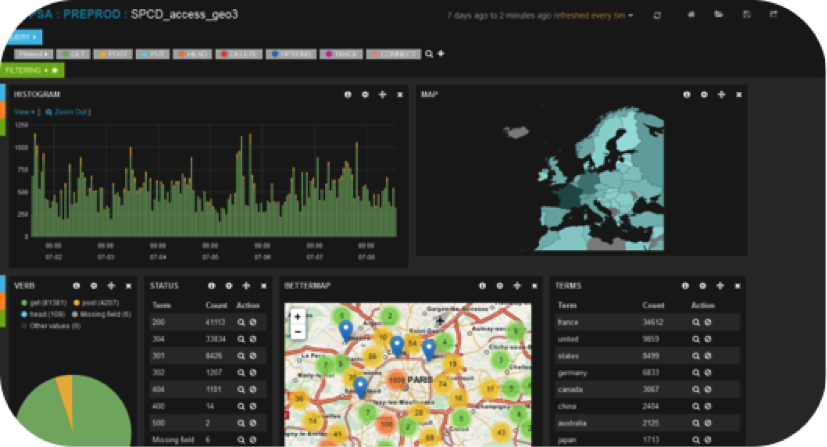Viewport: 827px width, 447px height.
Task: Select the CONNECT query pill
Action: coord(393,54)
